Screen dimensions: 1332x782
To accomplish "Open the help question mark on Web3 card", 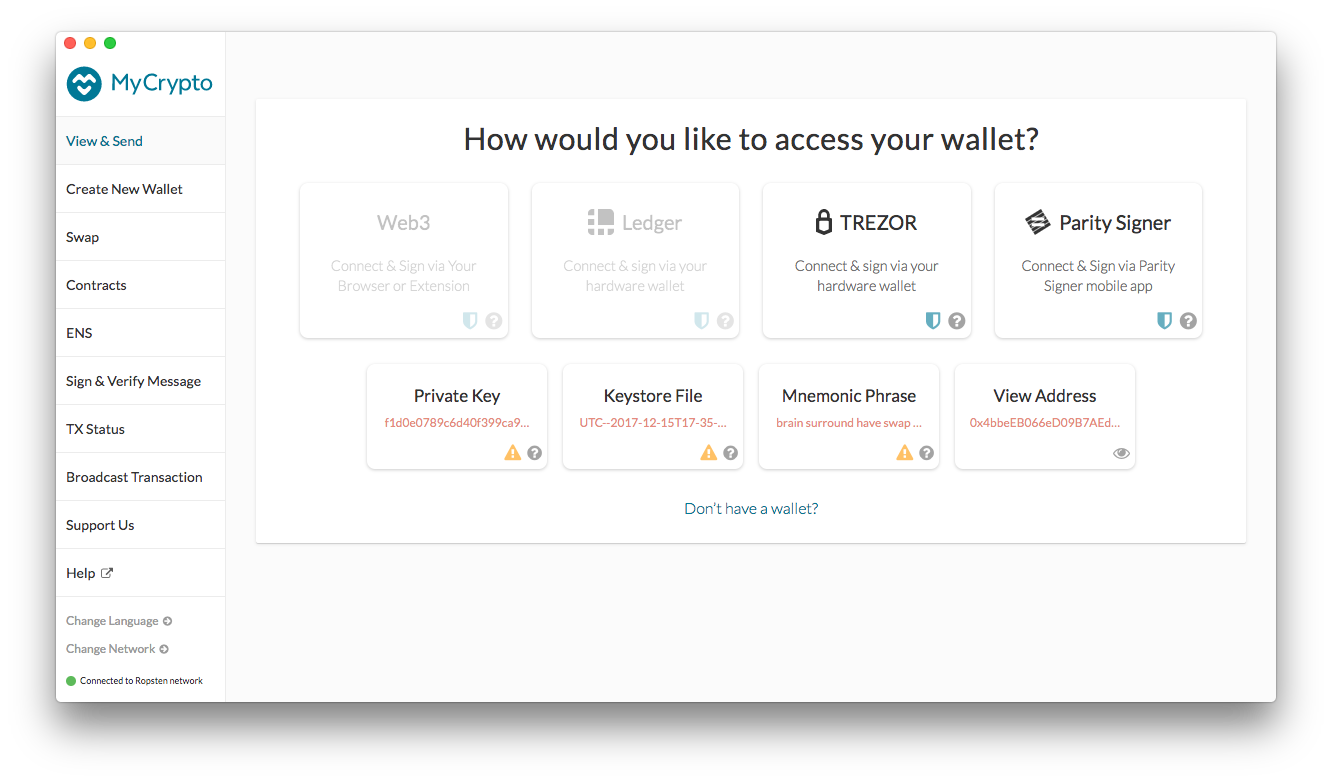I will click(494, 321).
